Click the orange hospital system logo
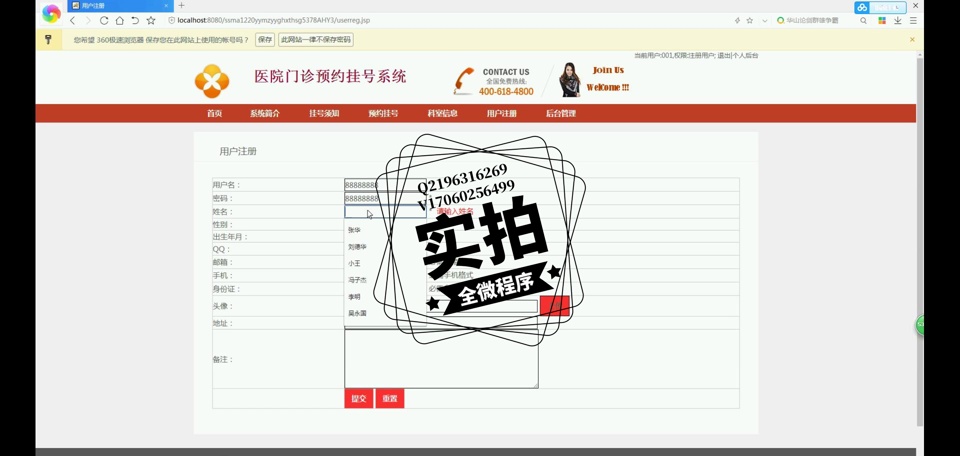 tap(211, 80)
